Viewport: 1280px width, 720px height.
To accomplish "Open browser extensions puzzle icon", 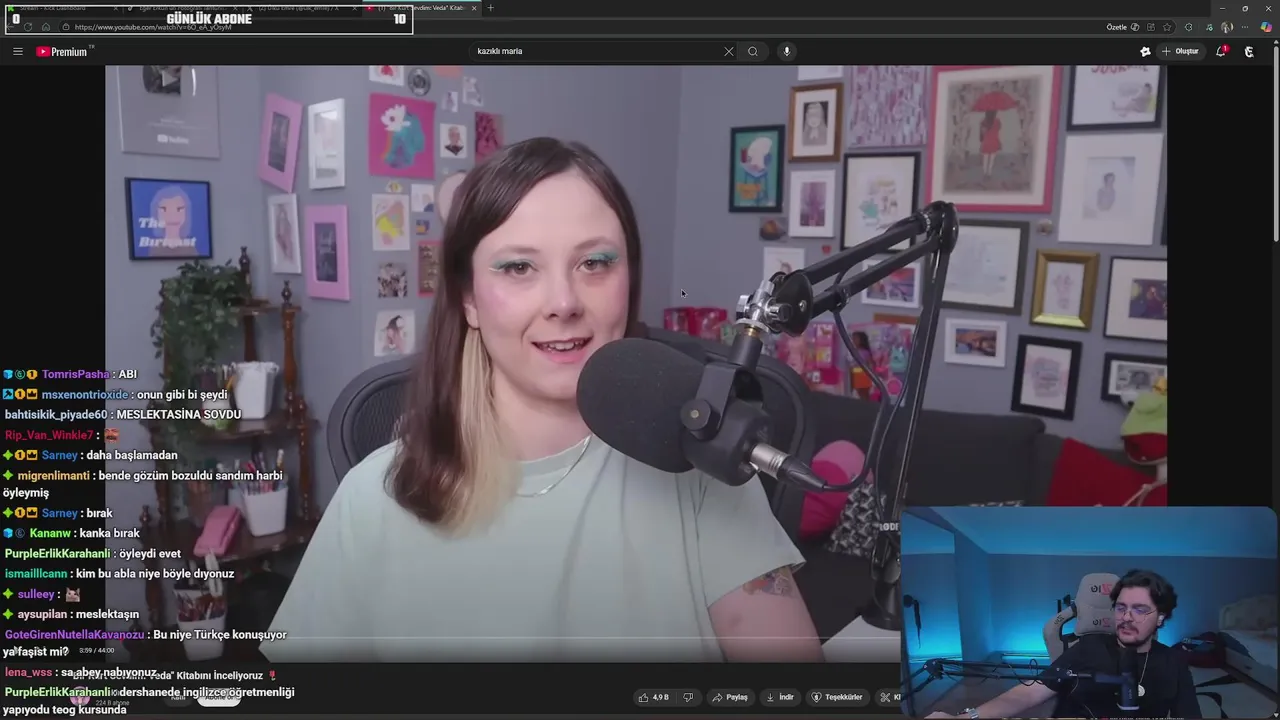I will [1188, 27].
